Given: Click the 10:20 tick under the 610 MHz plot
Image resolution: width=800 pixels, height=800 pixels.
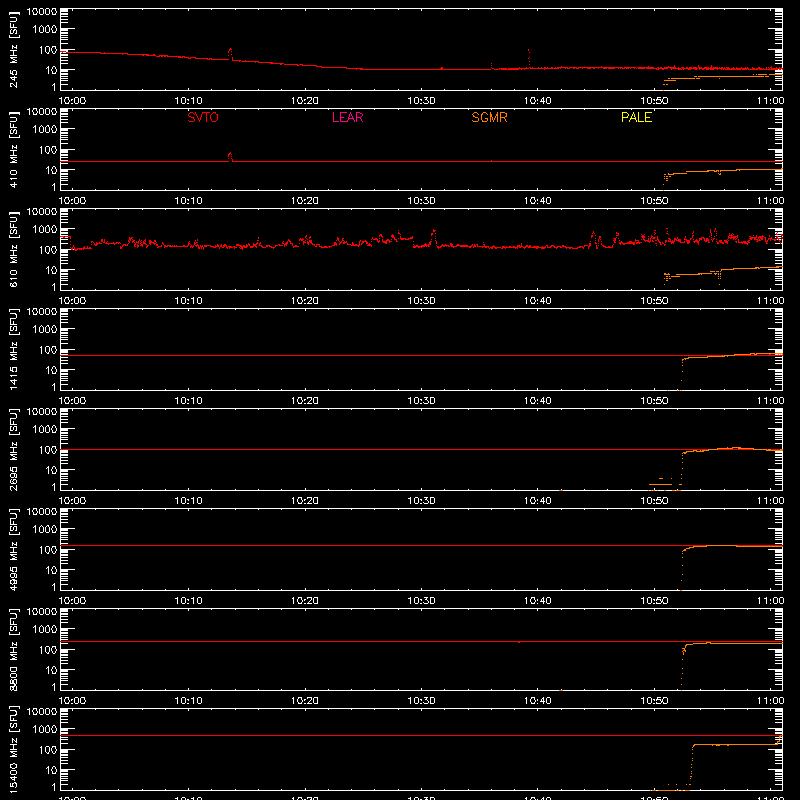Looking at the screenshot, I should pyautogui.click(x=305, y=301).
